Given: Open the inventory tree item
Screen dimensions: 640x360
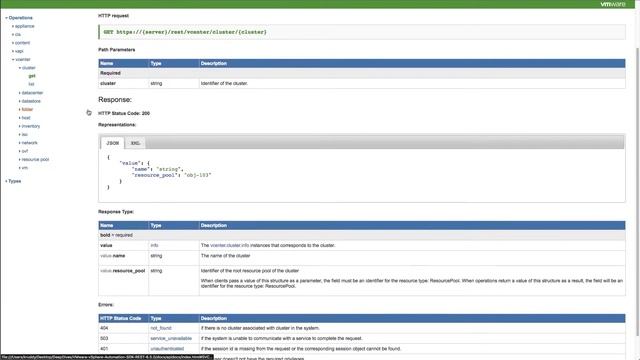Looking at the screenshot, I should (x=31, y=126).
